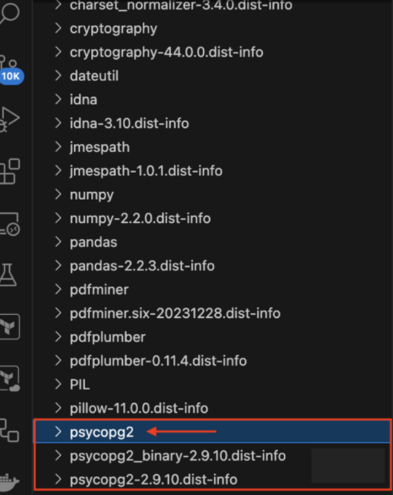393x495 pixels.
Task: Open the Docker whale icon
Action: [9, 482]
